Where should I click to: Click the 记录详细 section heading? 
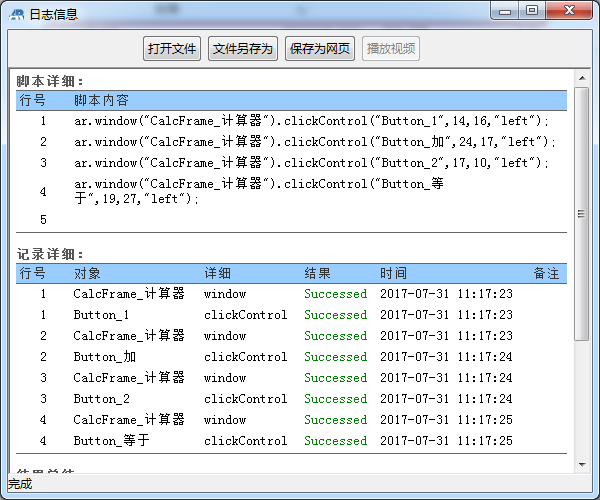49,254
